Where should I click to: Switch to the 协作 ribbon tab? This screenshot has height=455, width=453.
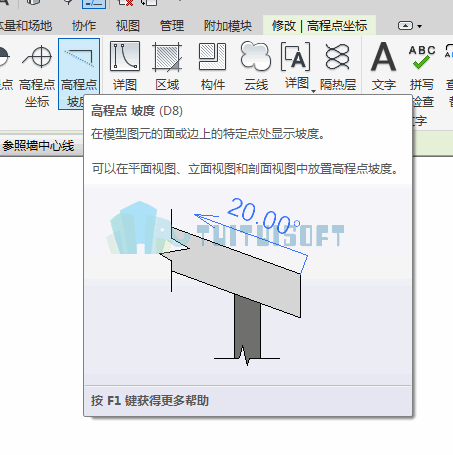tap(84, 26)
